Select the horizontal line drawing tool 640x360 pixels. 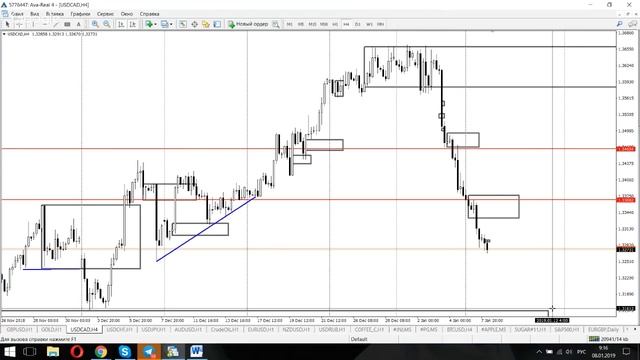(44, 24)
